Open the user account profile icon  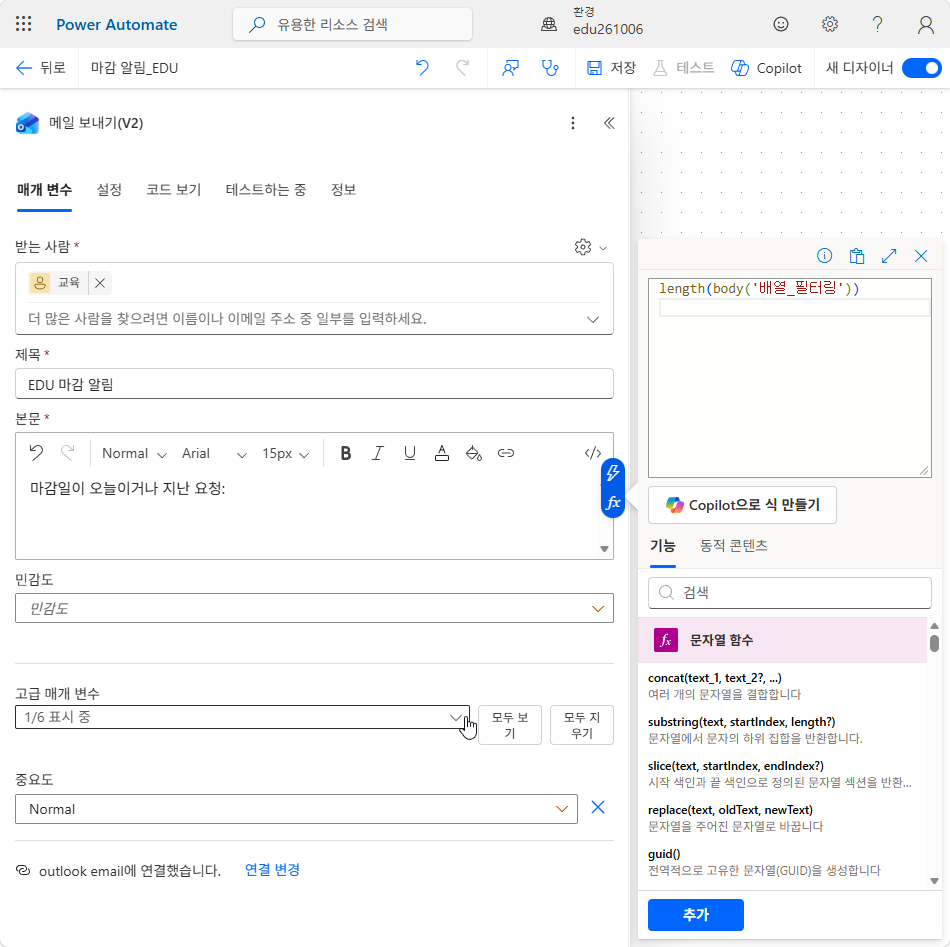tap(925, 24)
